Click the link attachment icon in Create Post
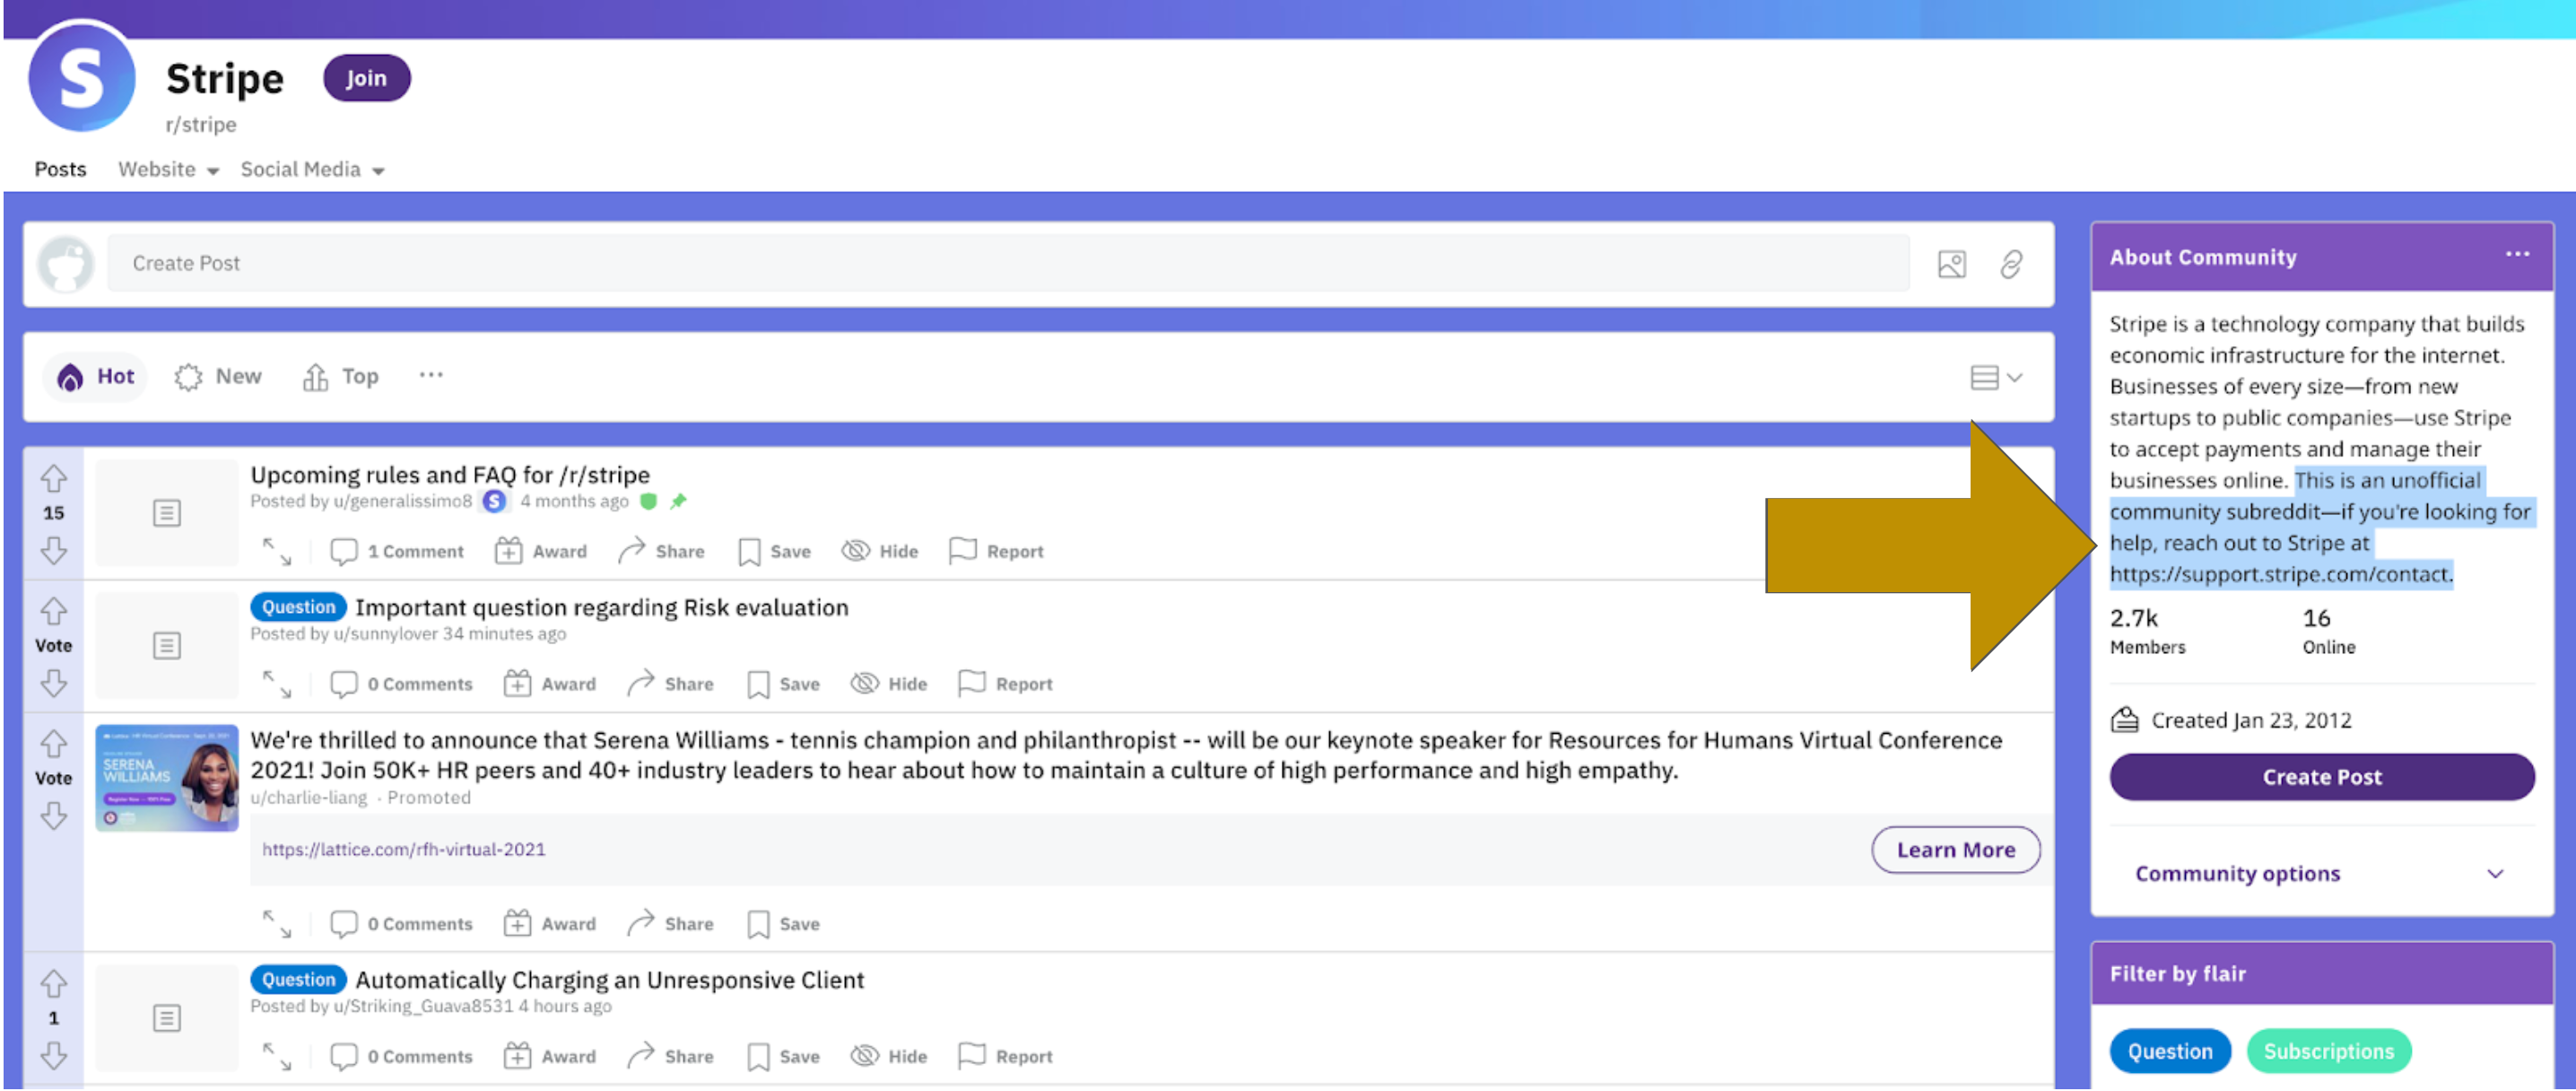 pos(2011,264)
